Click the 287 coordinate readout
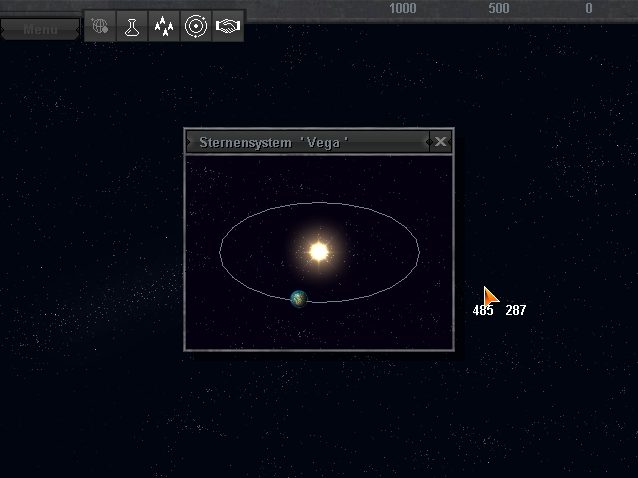Viewport: 638px width, 478px height. pos(515,311)
